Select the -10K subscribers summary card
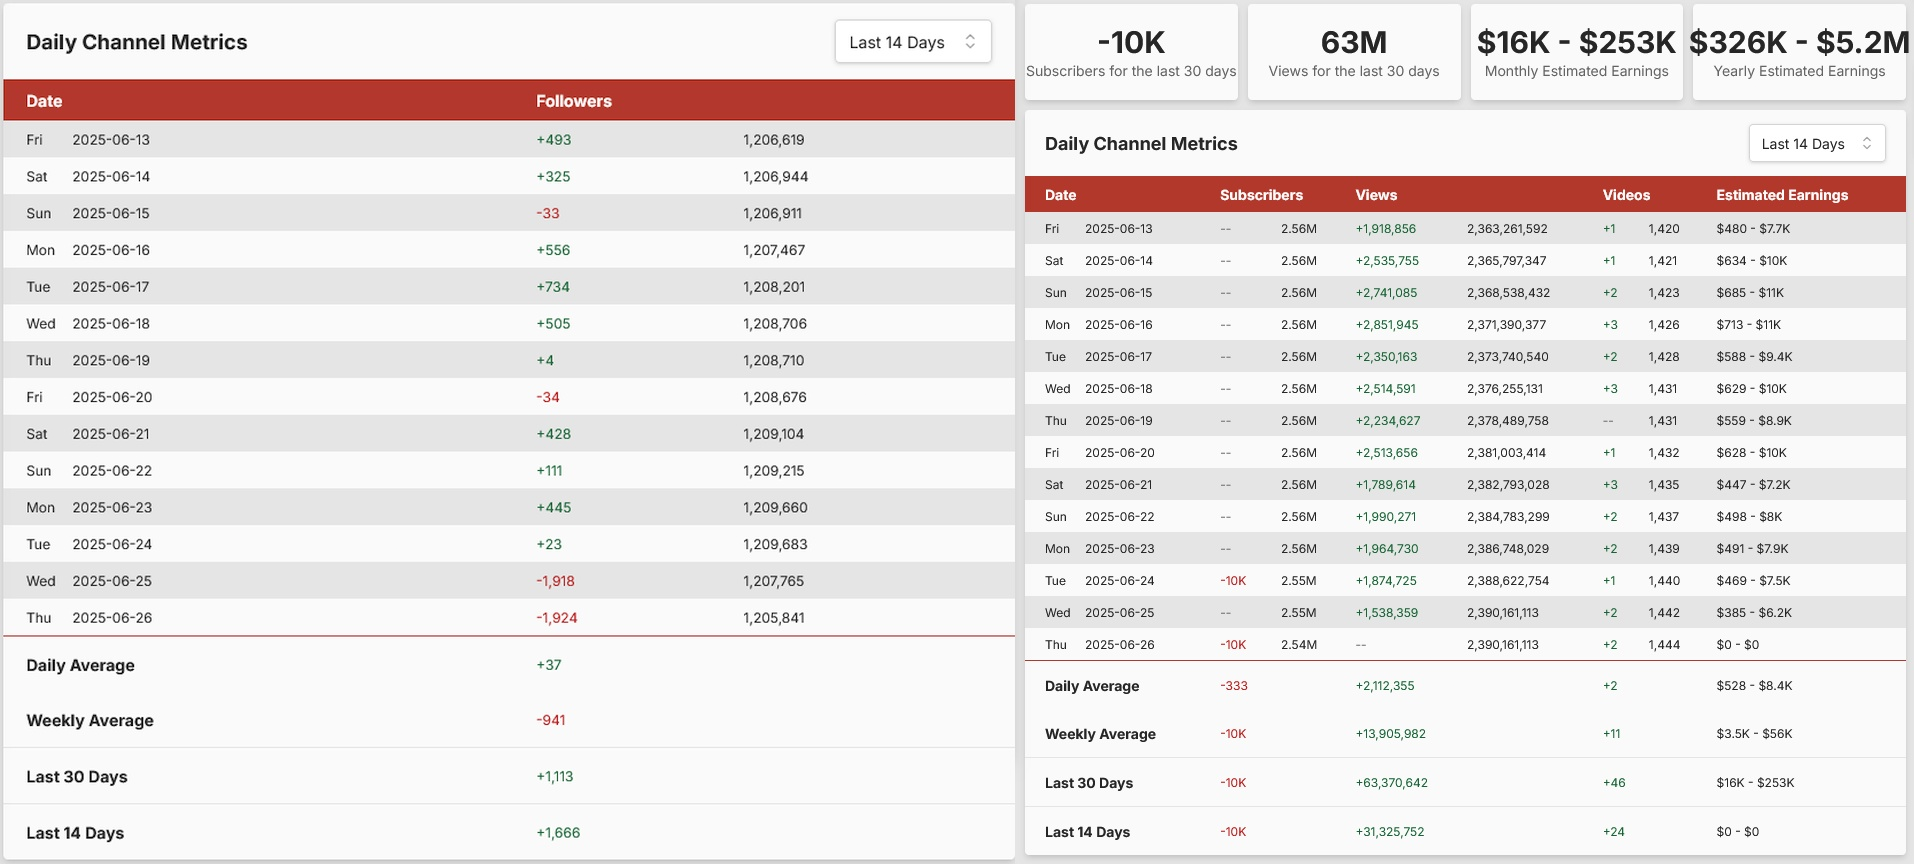Screen dimensions: 1914x864 click(1131, 52)
